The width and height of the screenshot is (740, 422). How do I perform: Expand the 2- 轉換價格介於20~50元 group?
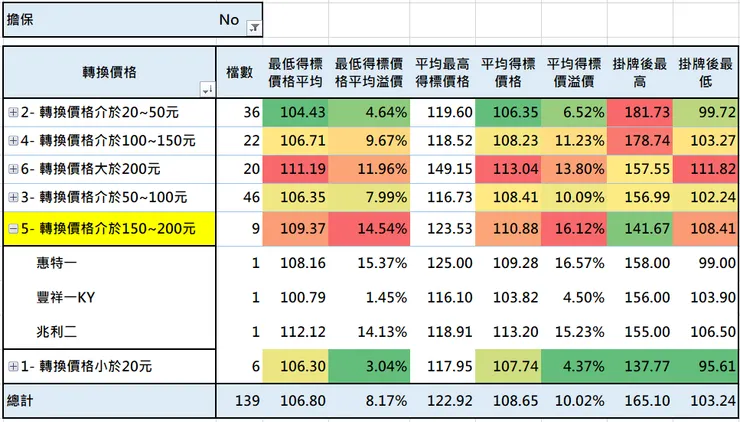click(13, 112)
